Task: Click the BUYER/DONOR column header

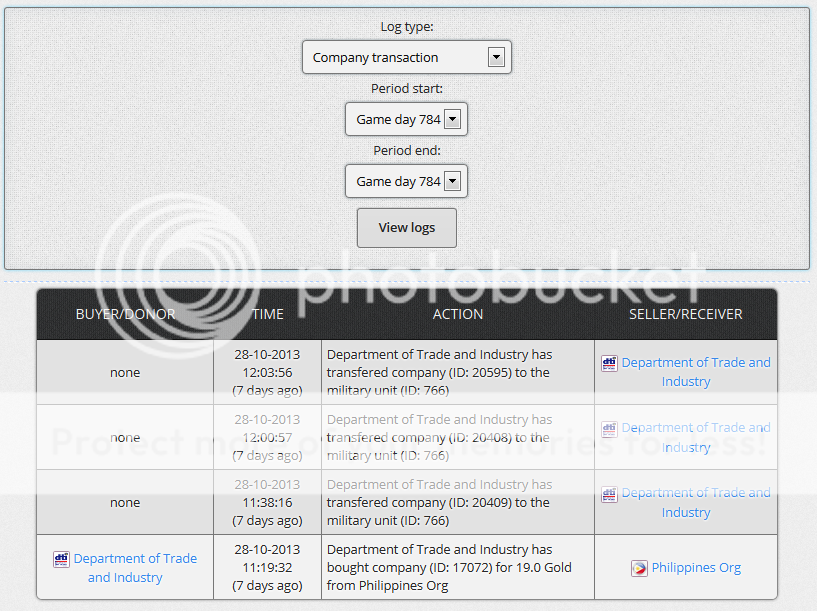Action: point(126,314)
